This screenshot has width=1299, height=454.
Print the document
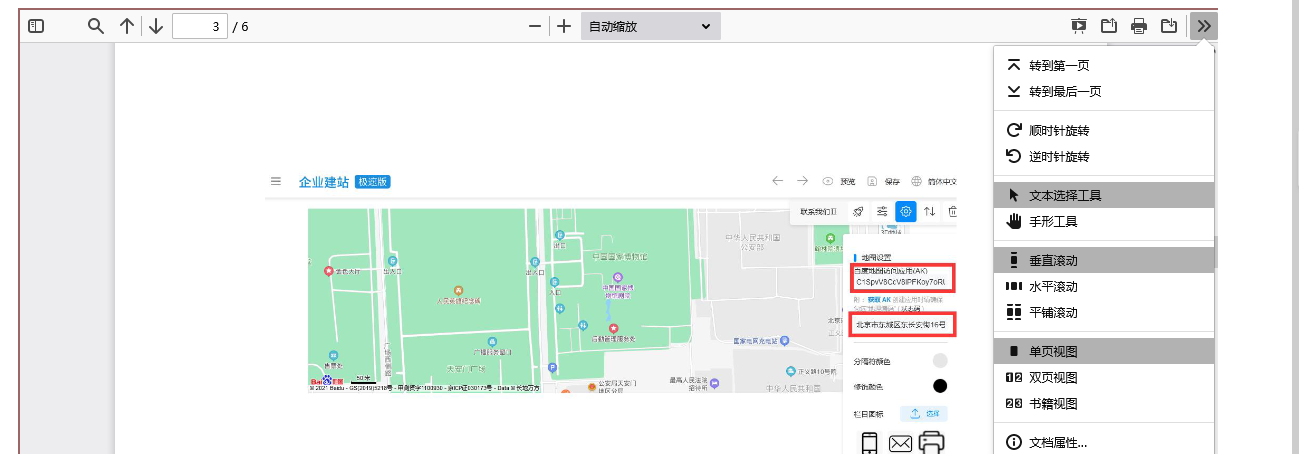pyautogui.click(x=1138, y=26)
